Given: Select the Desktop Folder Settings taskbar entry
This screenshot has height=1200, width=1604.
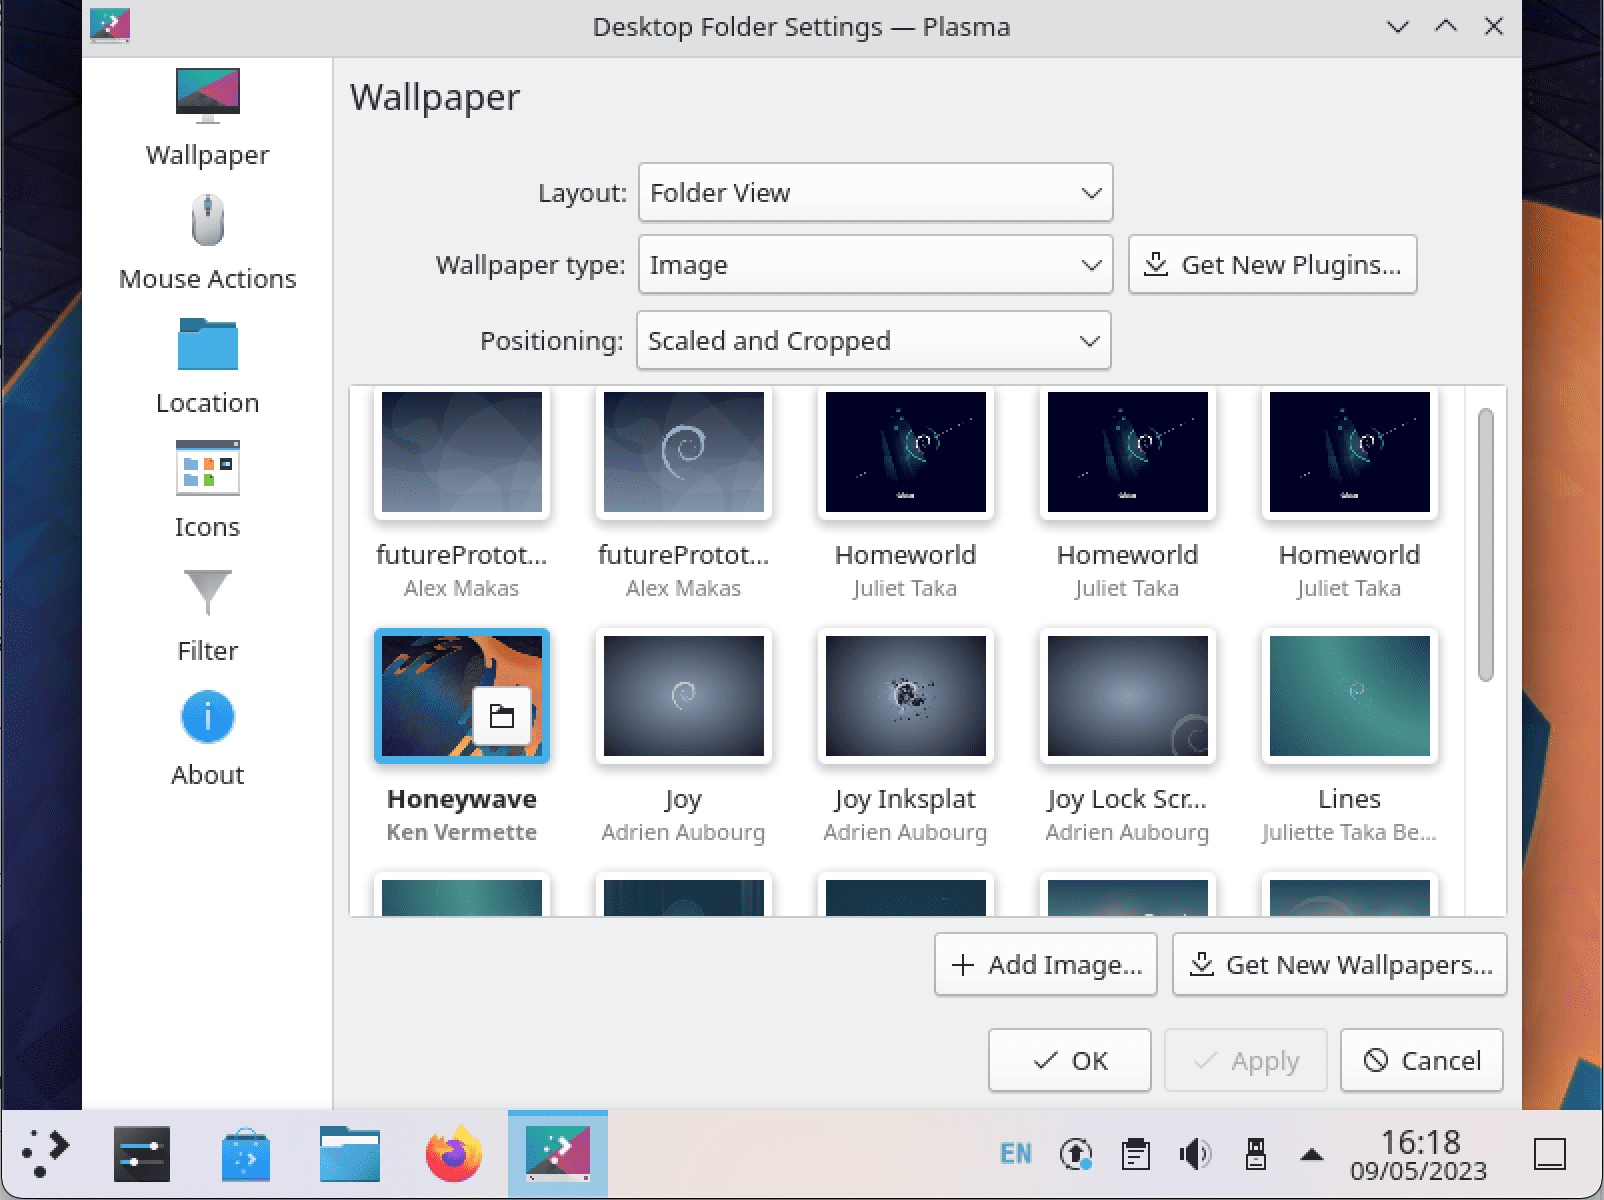Looking at the screenshot, I should [558, 1154].
